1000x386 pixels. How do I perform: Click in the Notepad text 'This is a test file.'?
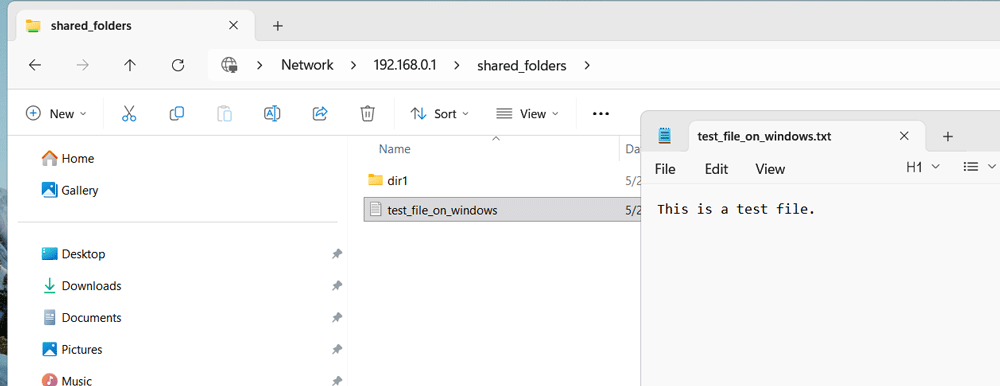click(737, 209)
